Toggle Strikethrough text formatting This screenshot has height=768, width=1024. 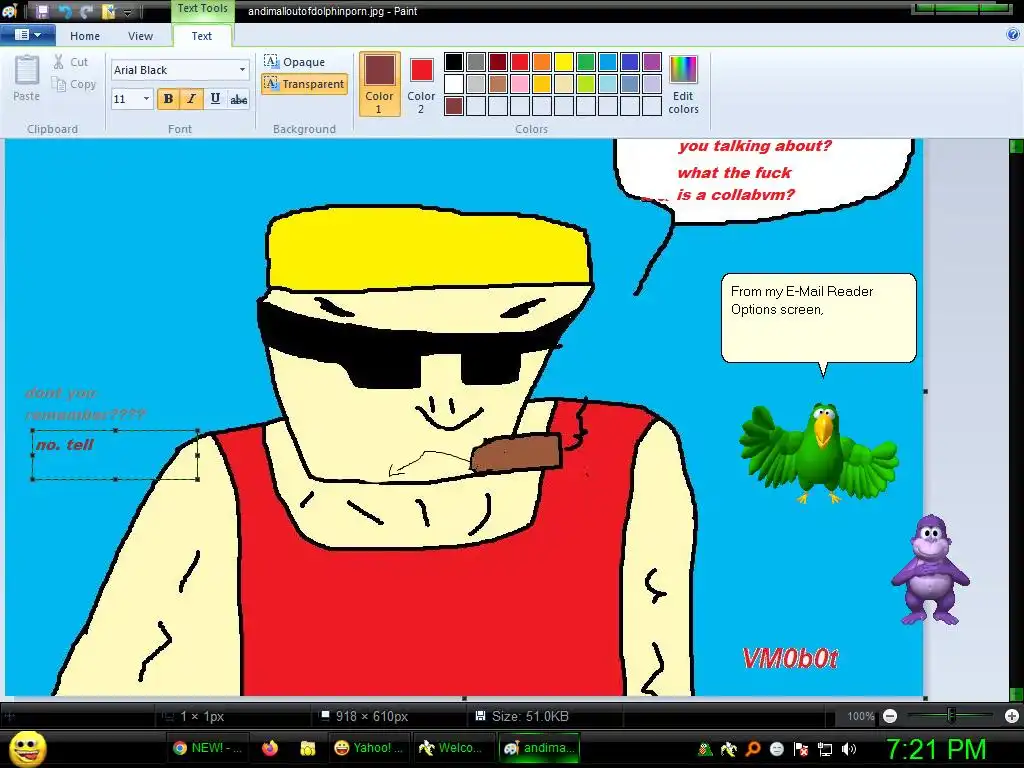pyautogui.click(x=238, y=99)
